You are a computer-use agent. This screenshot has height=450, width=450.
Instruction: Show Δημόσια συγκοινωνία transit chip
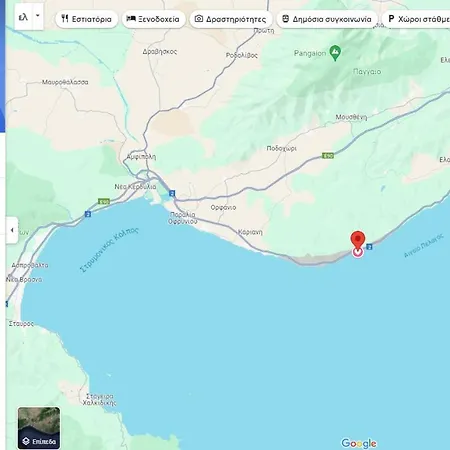(327, 19)
